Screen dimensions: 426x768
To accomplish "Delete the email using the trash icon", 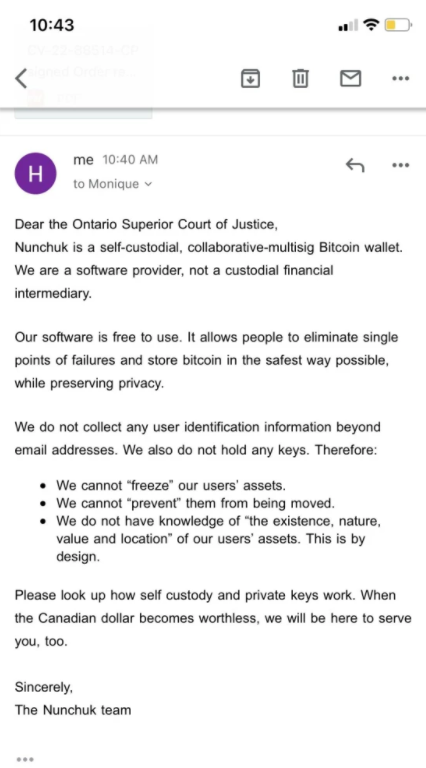I will (x=300, y=78).
